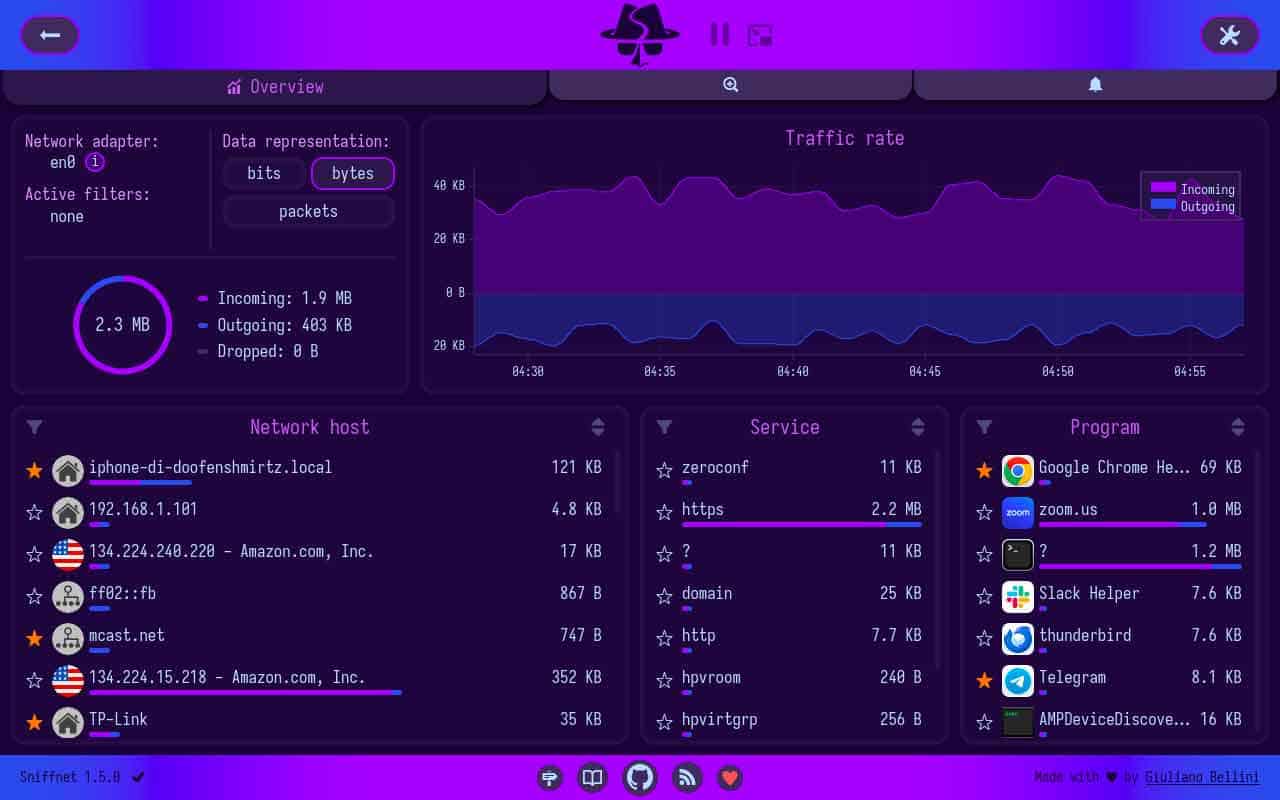Star the https service as favorite

tap(664, 512)
